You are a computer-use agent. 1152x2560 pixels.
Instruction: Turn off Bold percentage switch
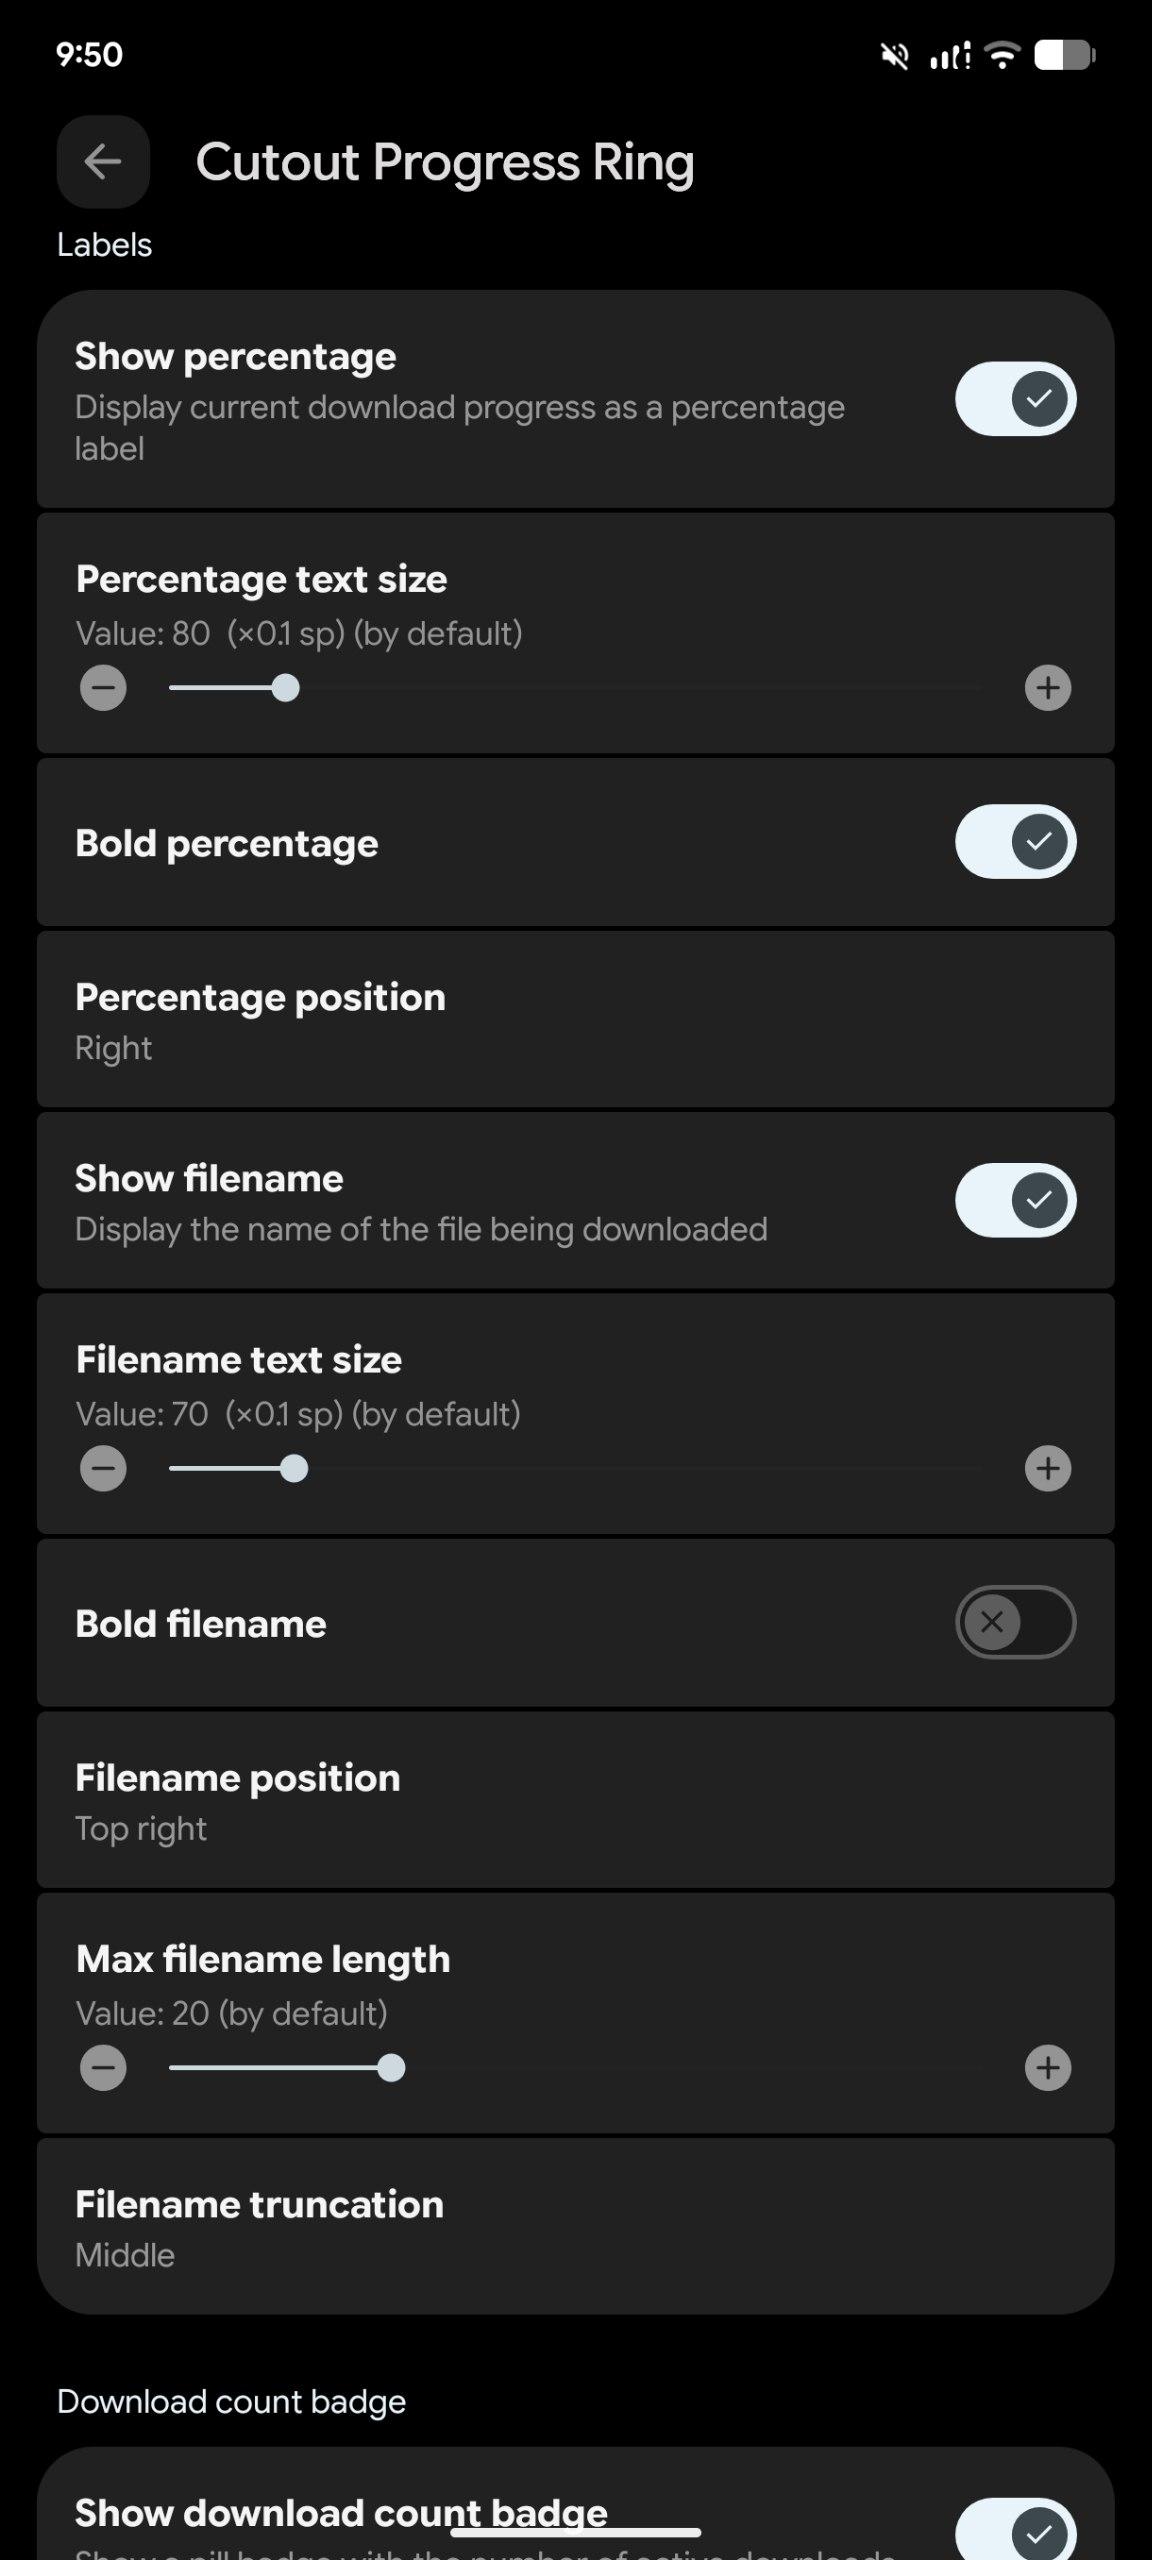[x=1015, y=842]
